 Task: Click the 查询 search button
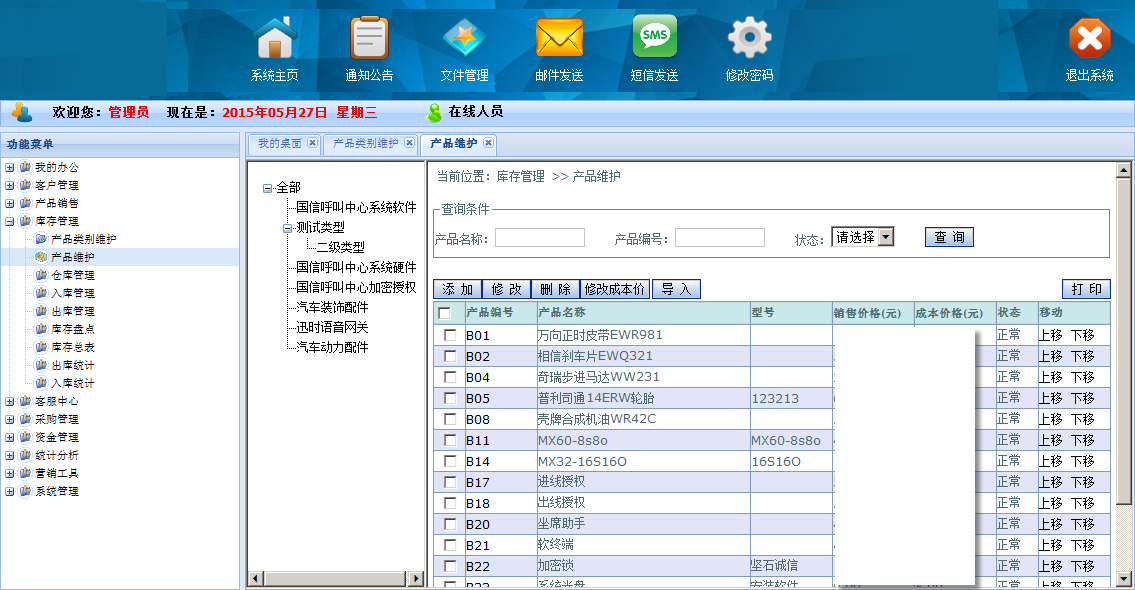pyautogui.click(x=948, y=237)
